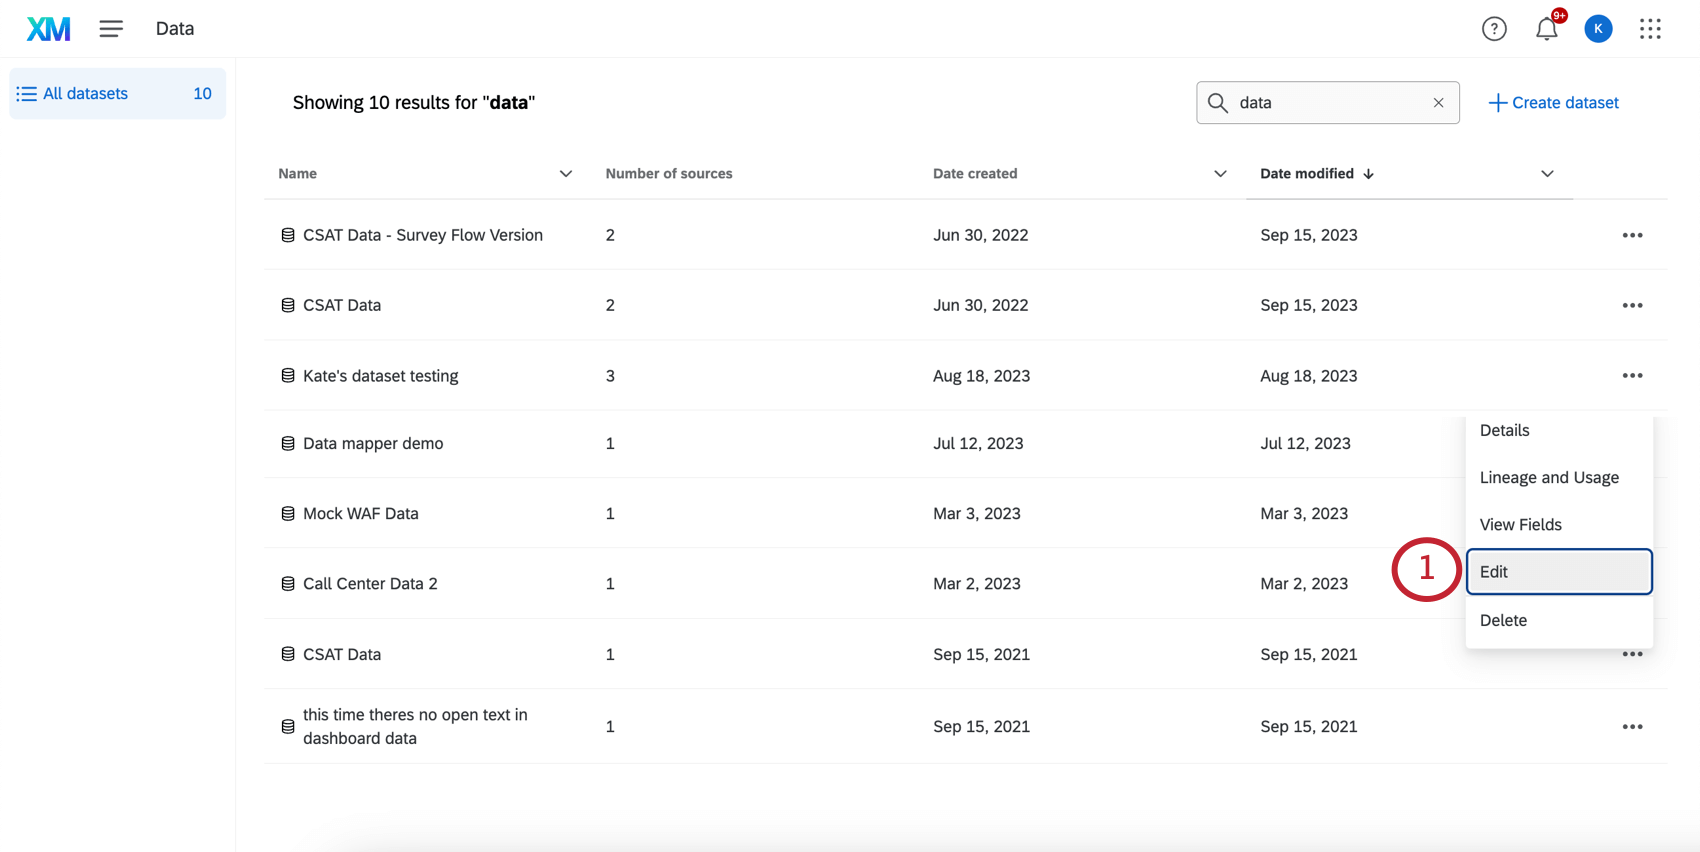Open options for the 'this time theres no open text' dataset

click(1632, 727)
